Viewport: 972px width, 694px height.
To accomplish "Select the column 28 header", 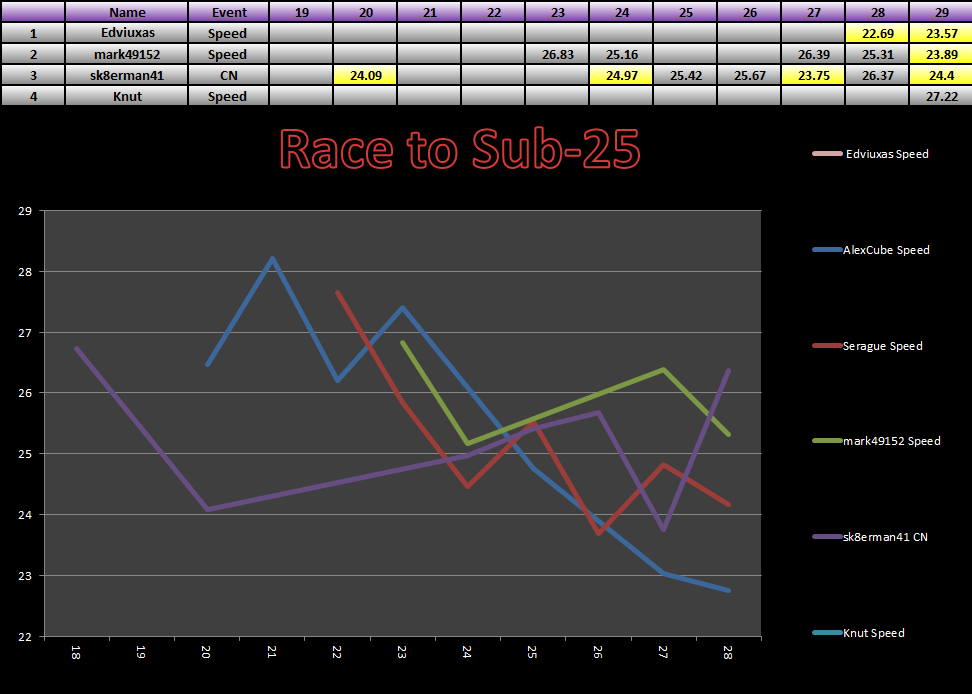I will click(x=877, y=12).
